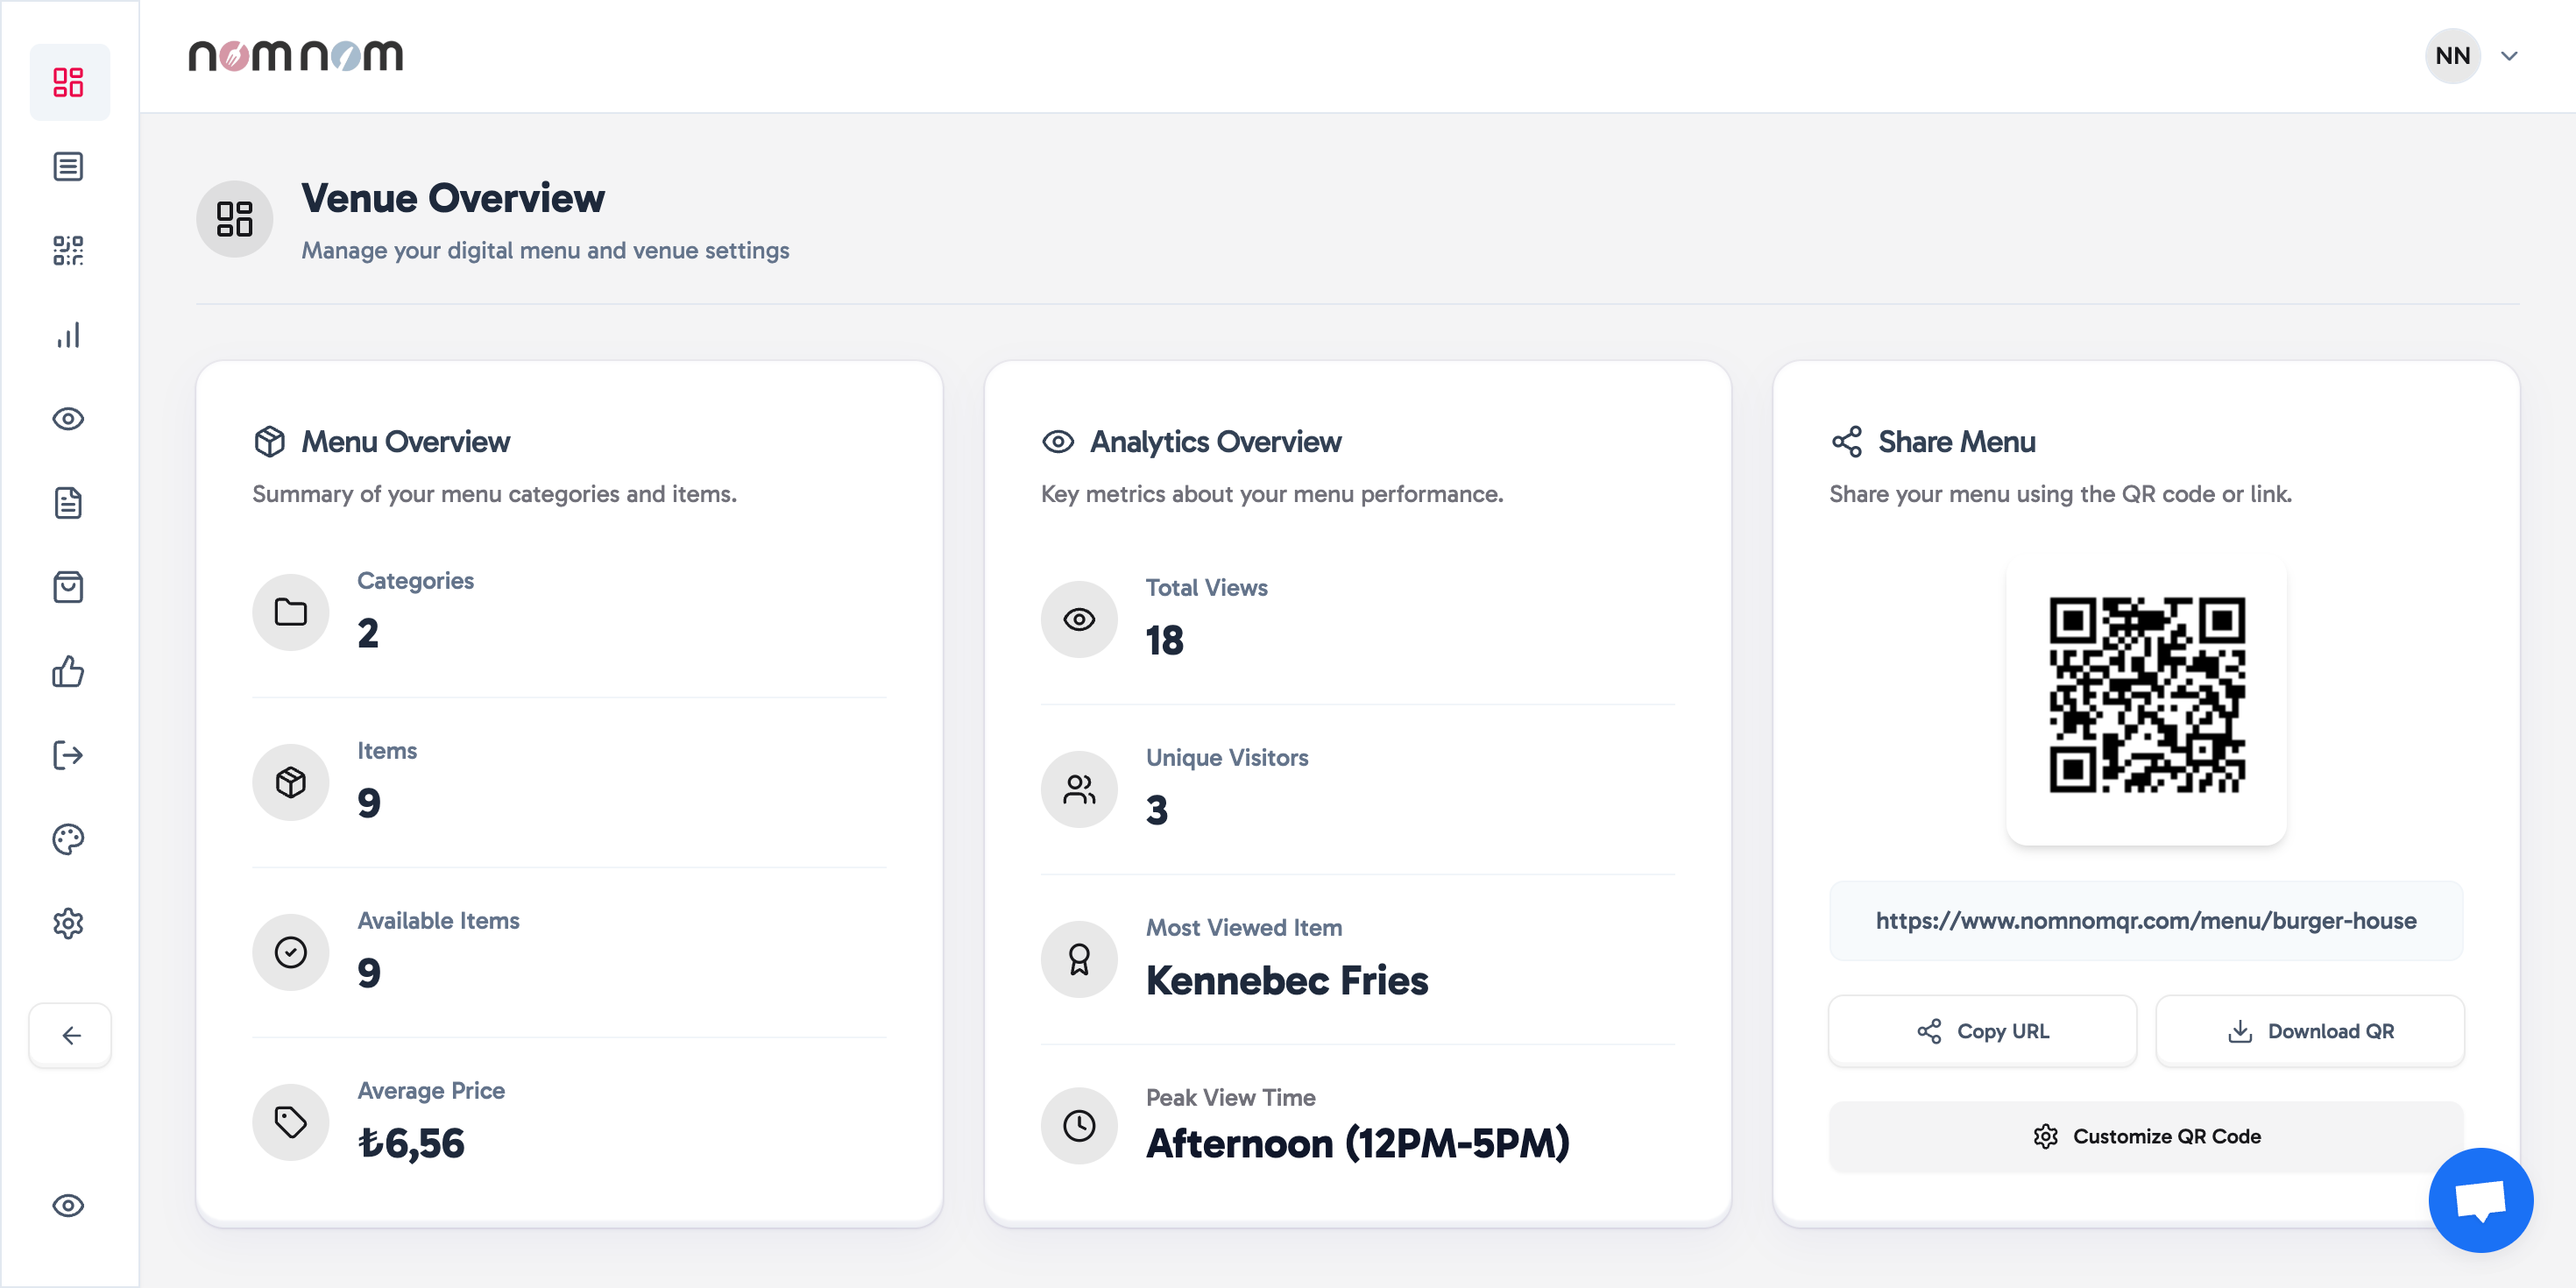Viewport: 2576px width, 1288px height.
Task: Click the Download QR button
Action: (x=2310, y=1031)
